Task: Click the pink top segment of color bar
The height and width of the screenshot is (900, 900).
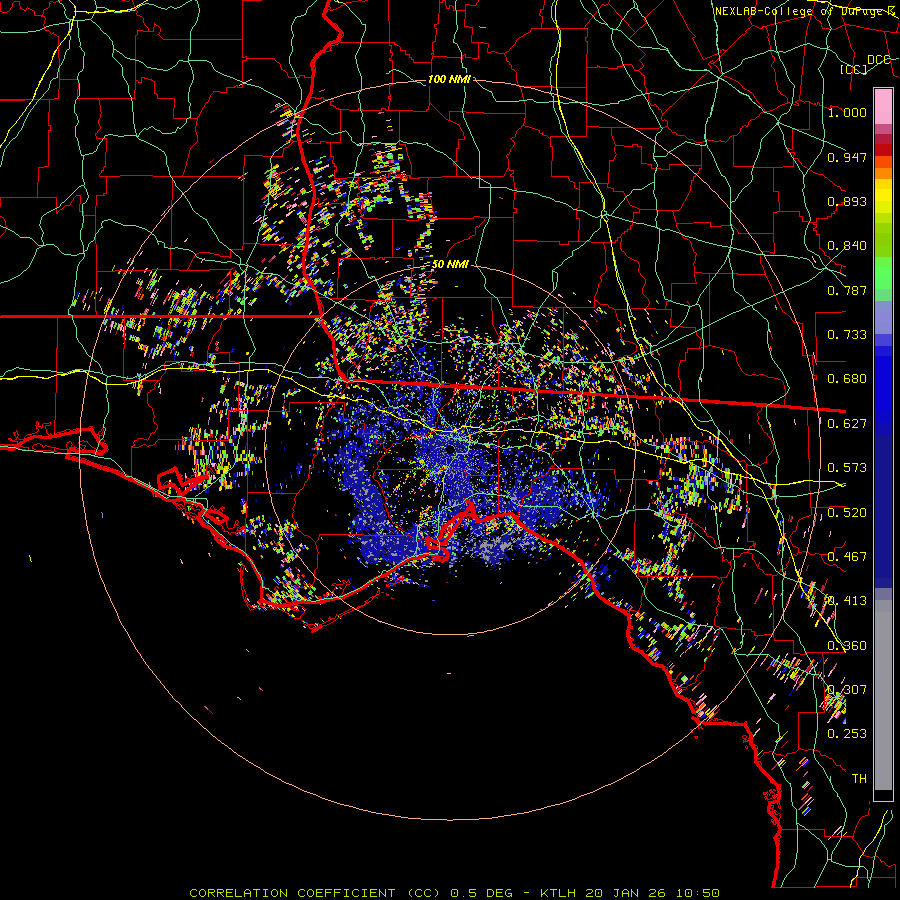Action: pyautogui.click(x=883, y=106)
